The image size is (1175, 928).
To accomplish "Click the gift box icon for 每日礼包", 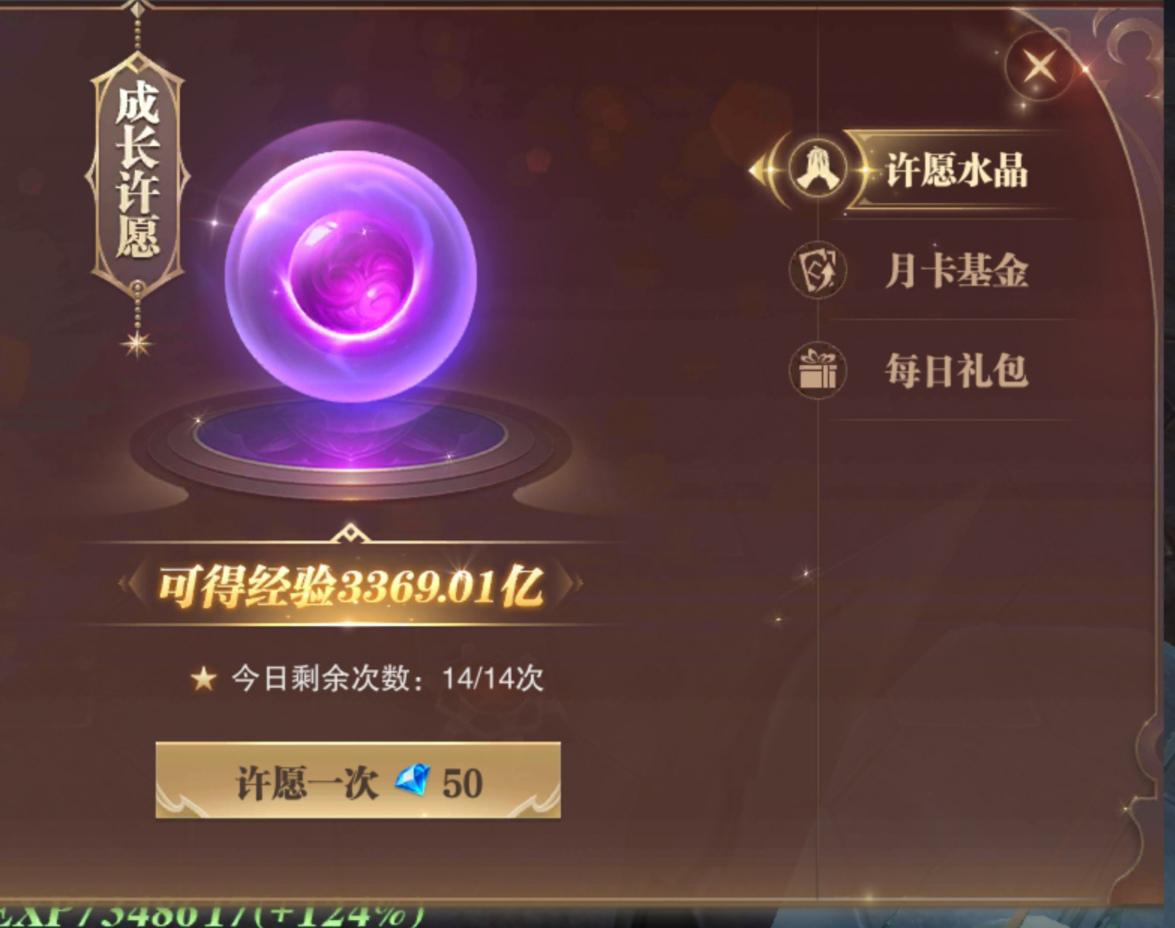I will pyautogui.click(x=818, y=370).
